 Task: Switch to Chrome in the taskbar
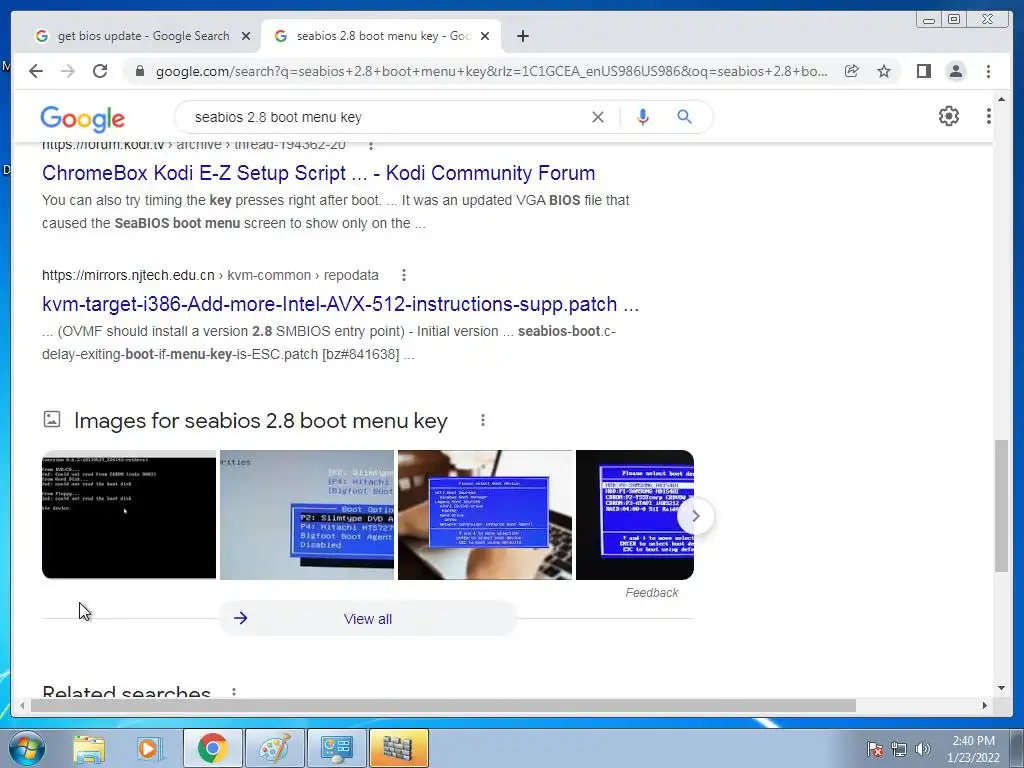212,748
